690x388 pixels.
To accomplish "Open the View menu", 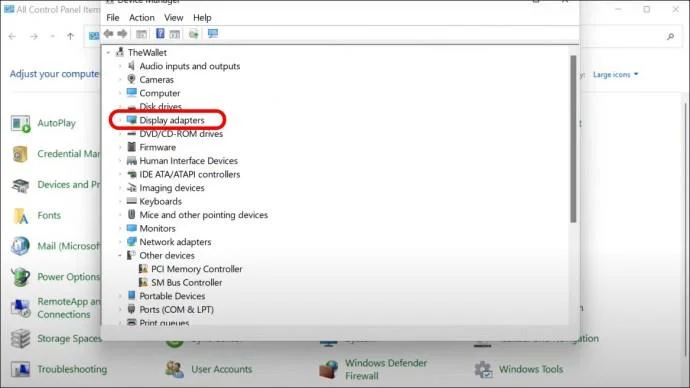I will click(x=173, y=18).
